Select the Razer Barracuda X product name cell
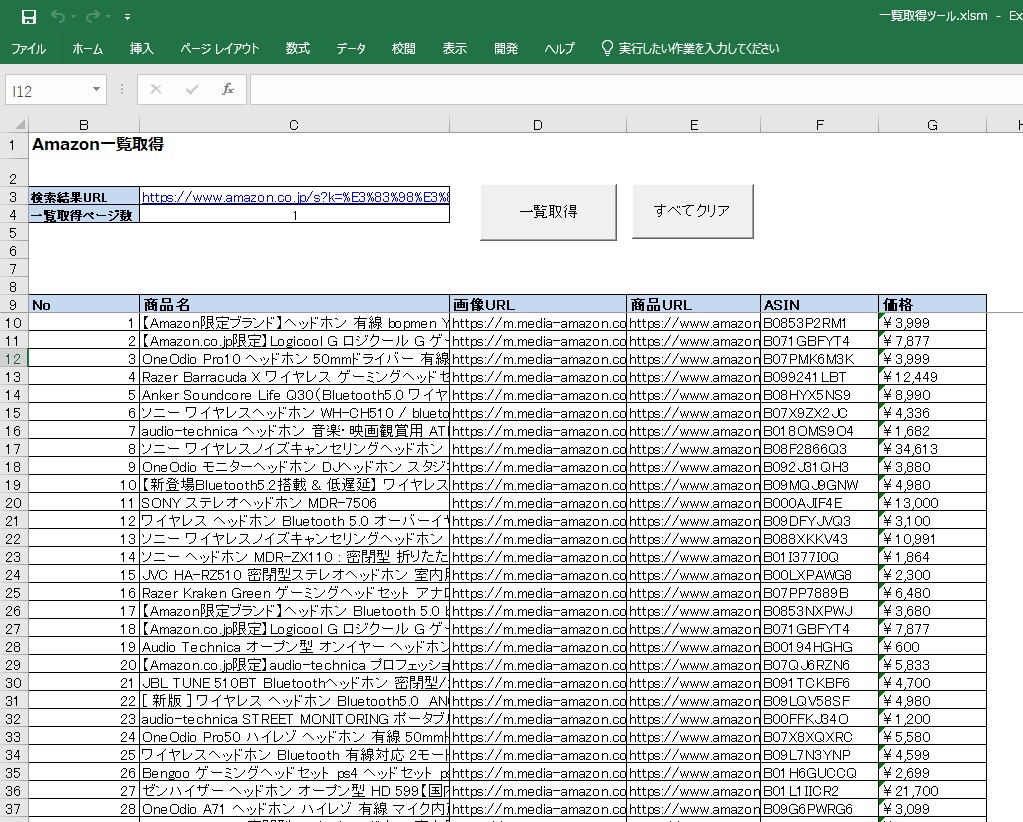Image resolution: width=1023 pixels, height=822 pixels. click(x=294, y=376)
